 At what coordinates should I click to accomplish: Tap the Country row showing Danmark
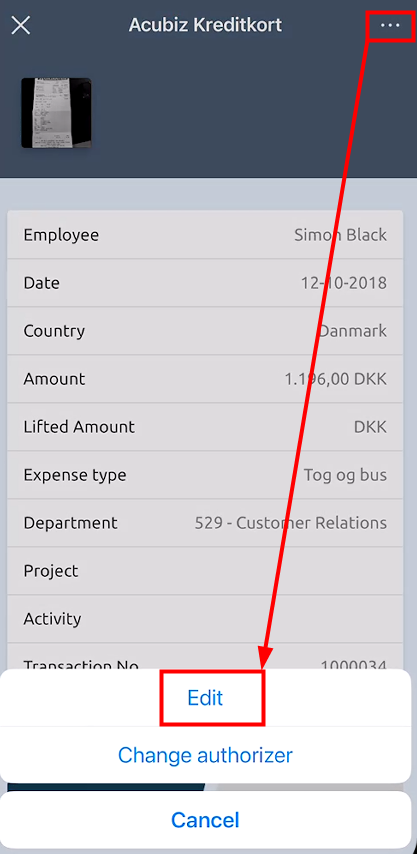pyautogui.click(x=205, y=331)
